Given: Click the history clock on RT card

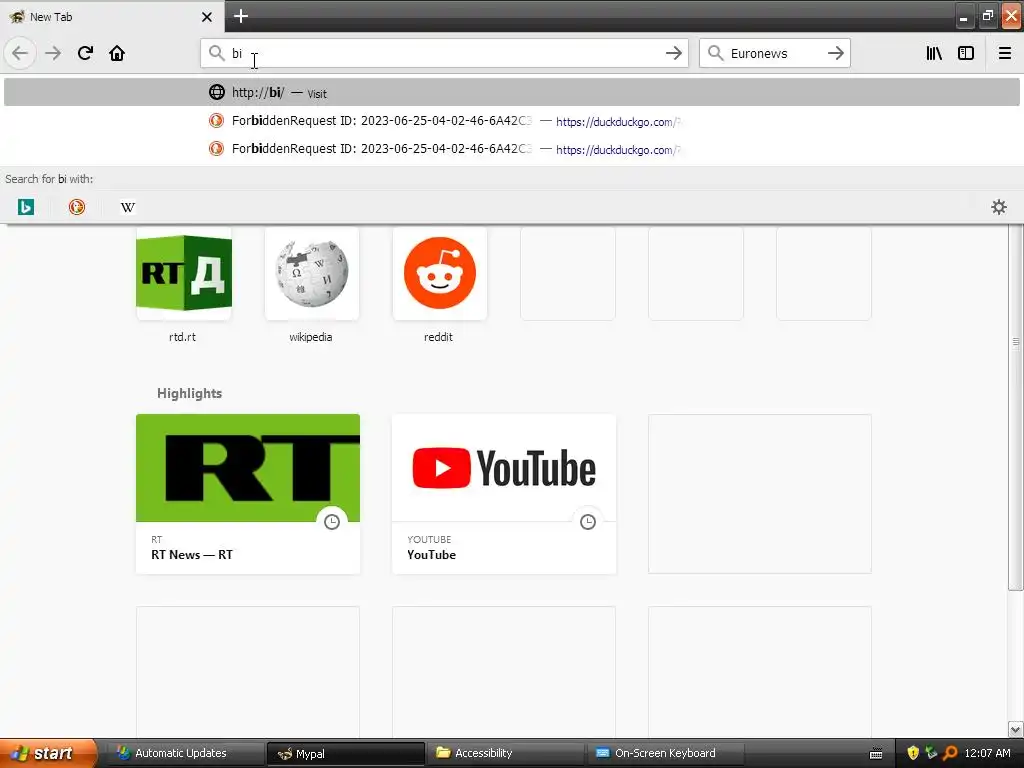Looking at the screenshot, I should point(332,522).
